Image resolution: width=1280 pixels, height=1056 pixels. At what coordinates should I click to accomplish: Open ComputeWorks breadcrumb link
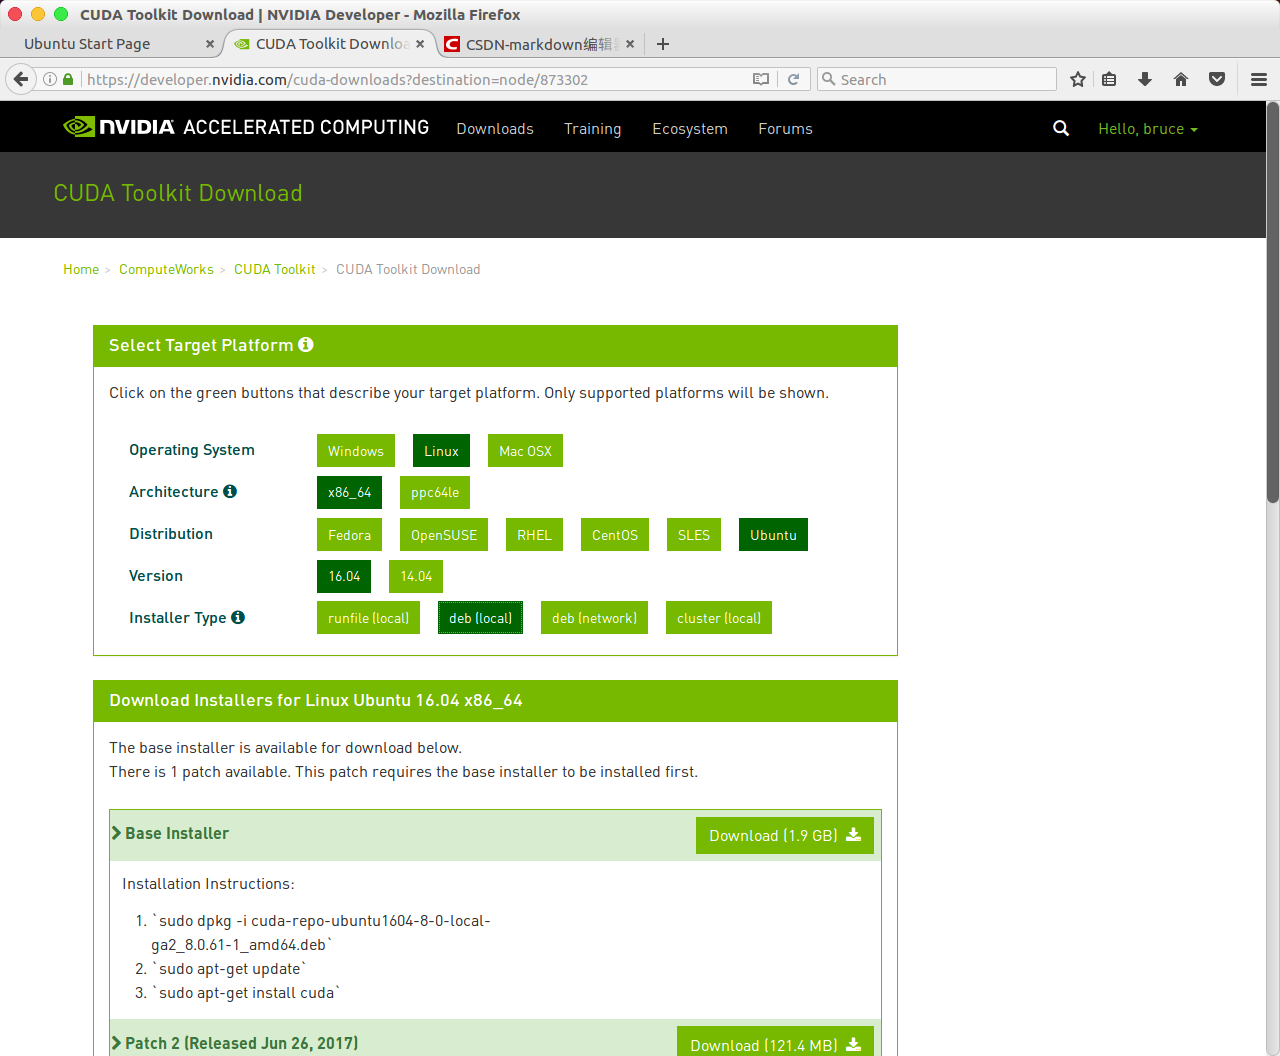click(166, 269)
